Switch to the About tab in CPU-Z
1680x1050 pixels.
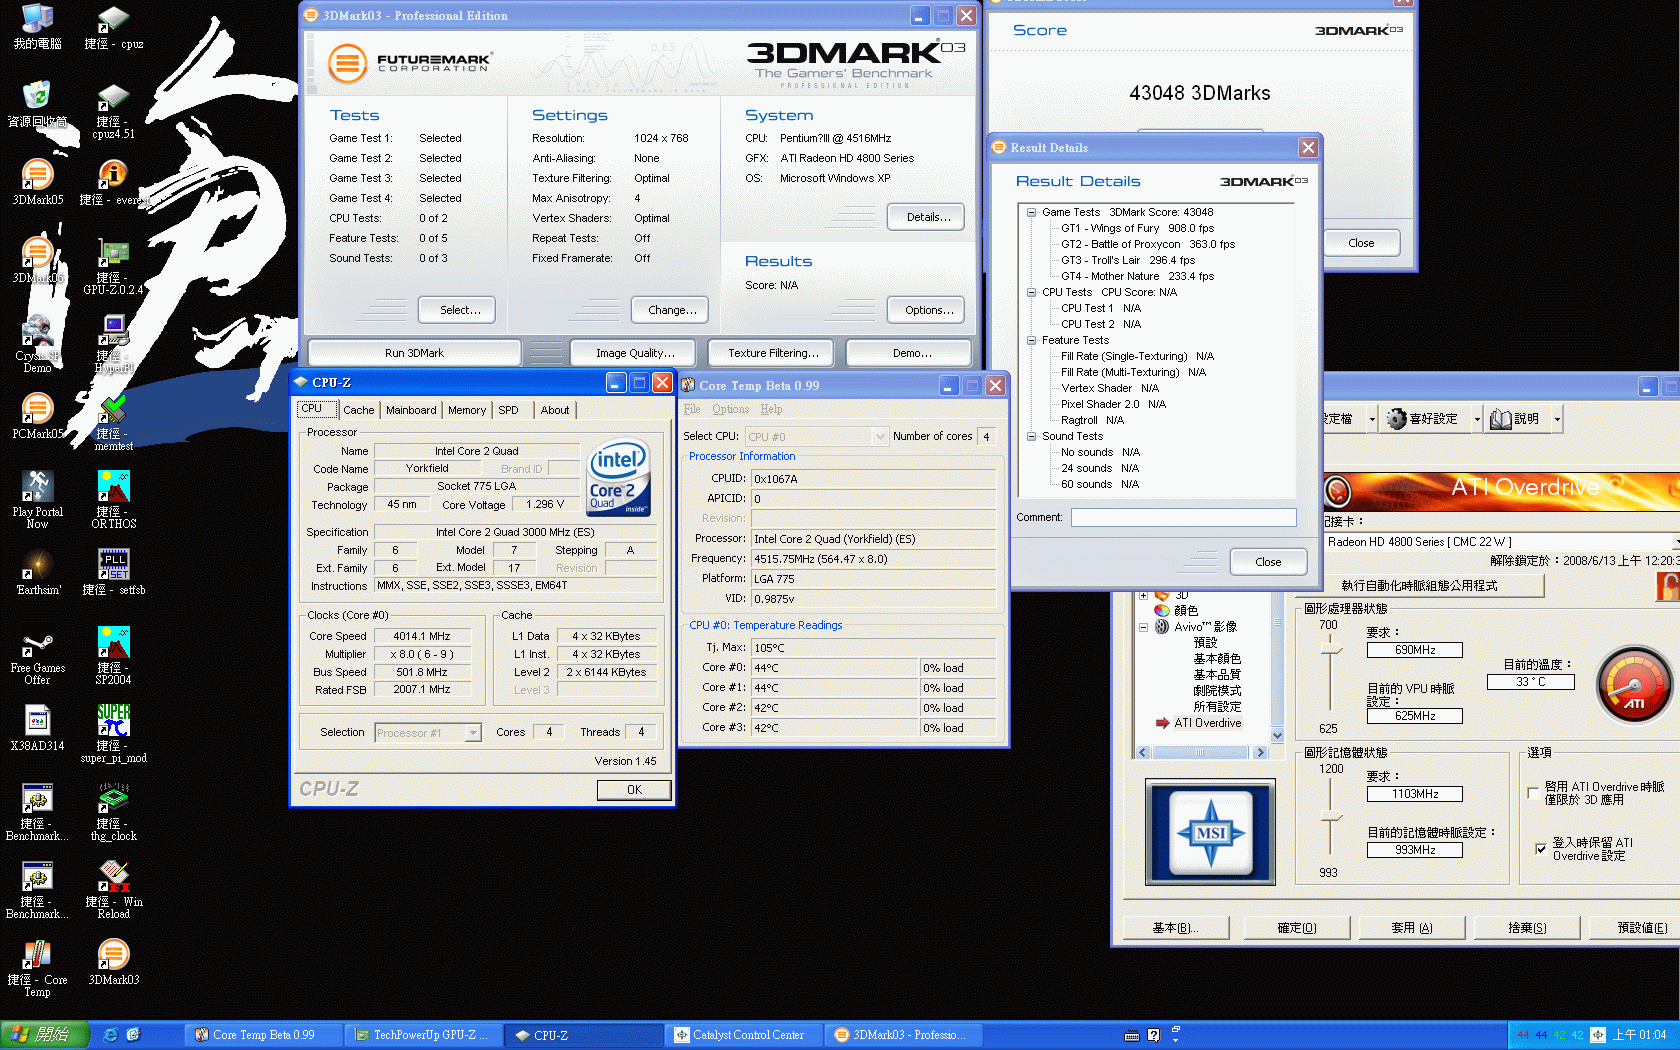pos(555,410)
